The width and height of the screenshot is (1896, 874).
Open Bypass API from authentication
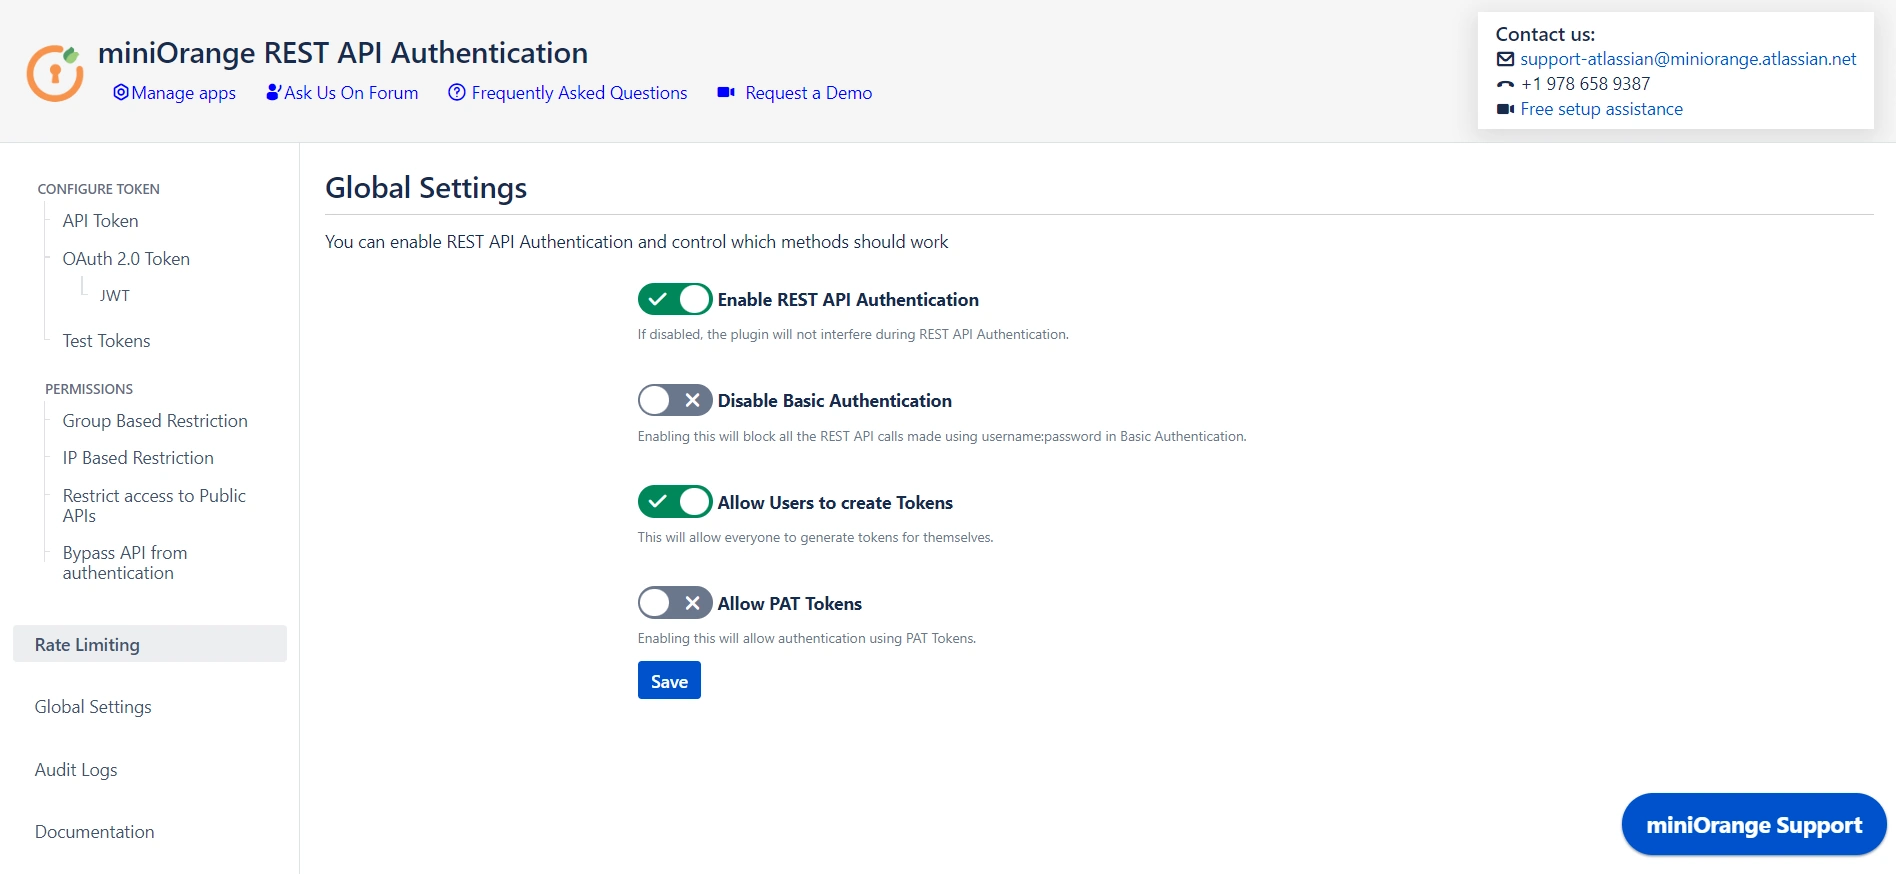pos(125,563)
